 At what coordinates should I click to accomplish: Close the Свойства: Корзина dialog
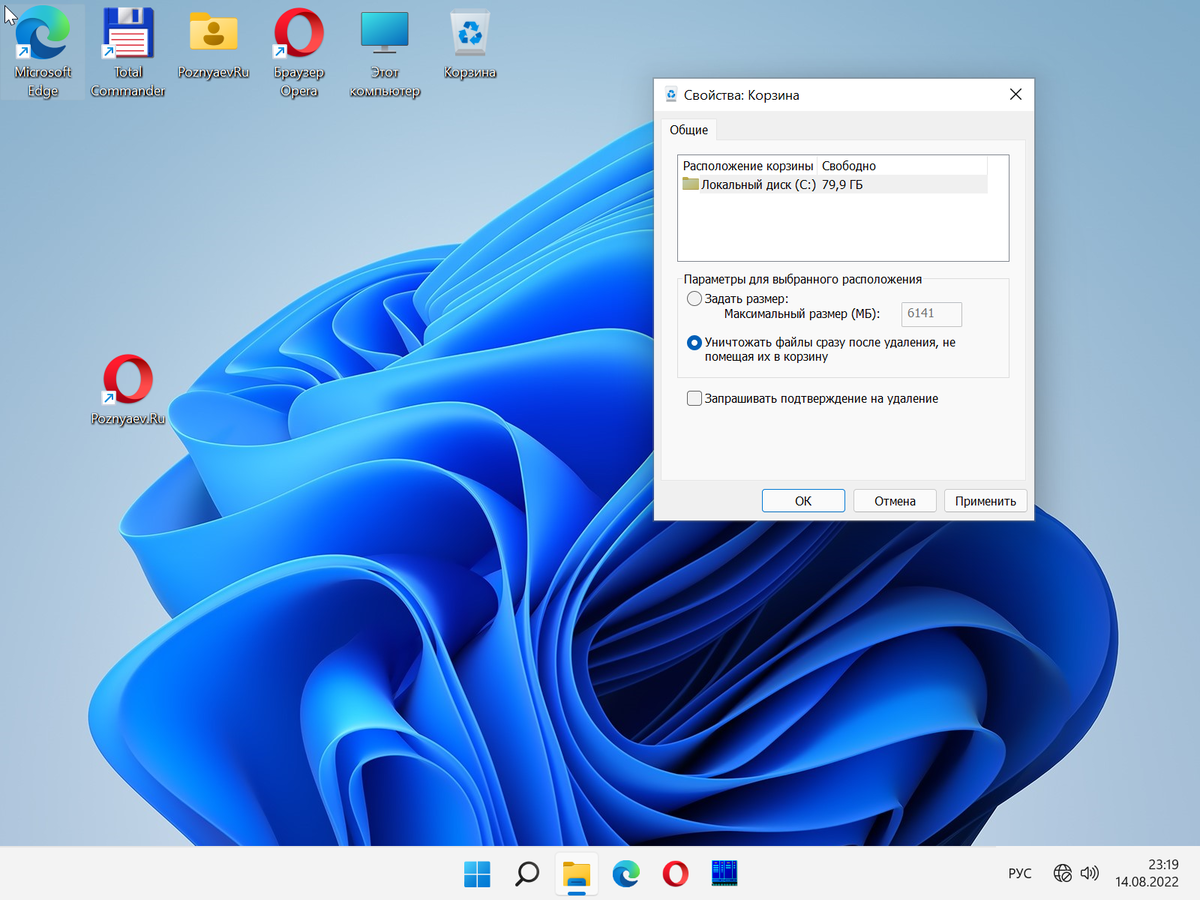tap(1016, 95)
